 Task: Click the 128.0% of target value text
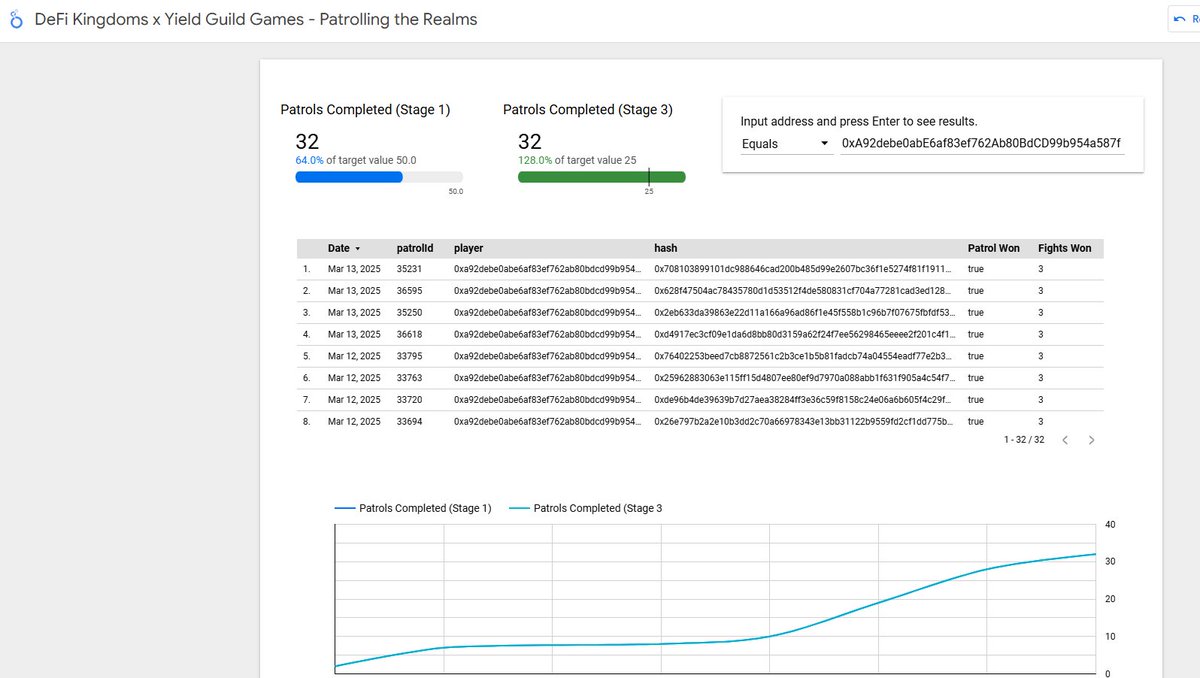[x=577, y=160]
